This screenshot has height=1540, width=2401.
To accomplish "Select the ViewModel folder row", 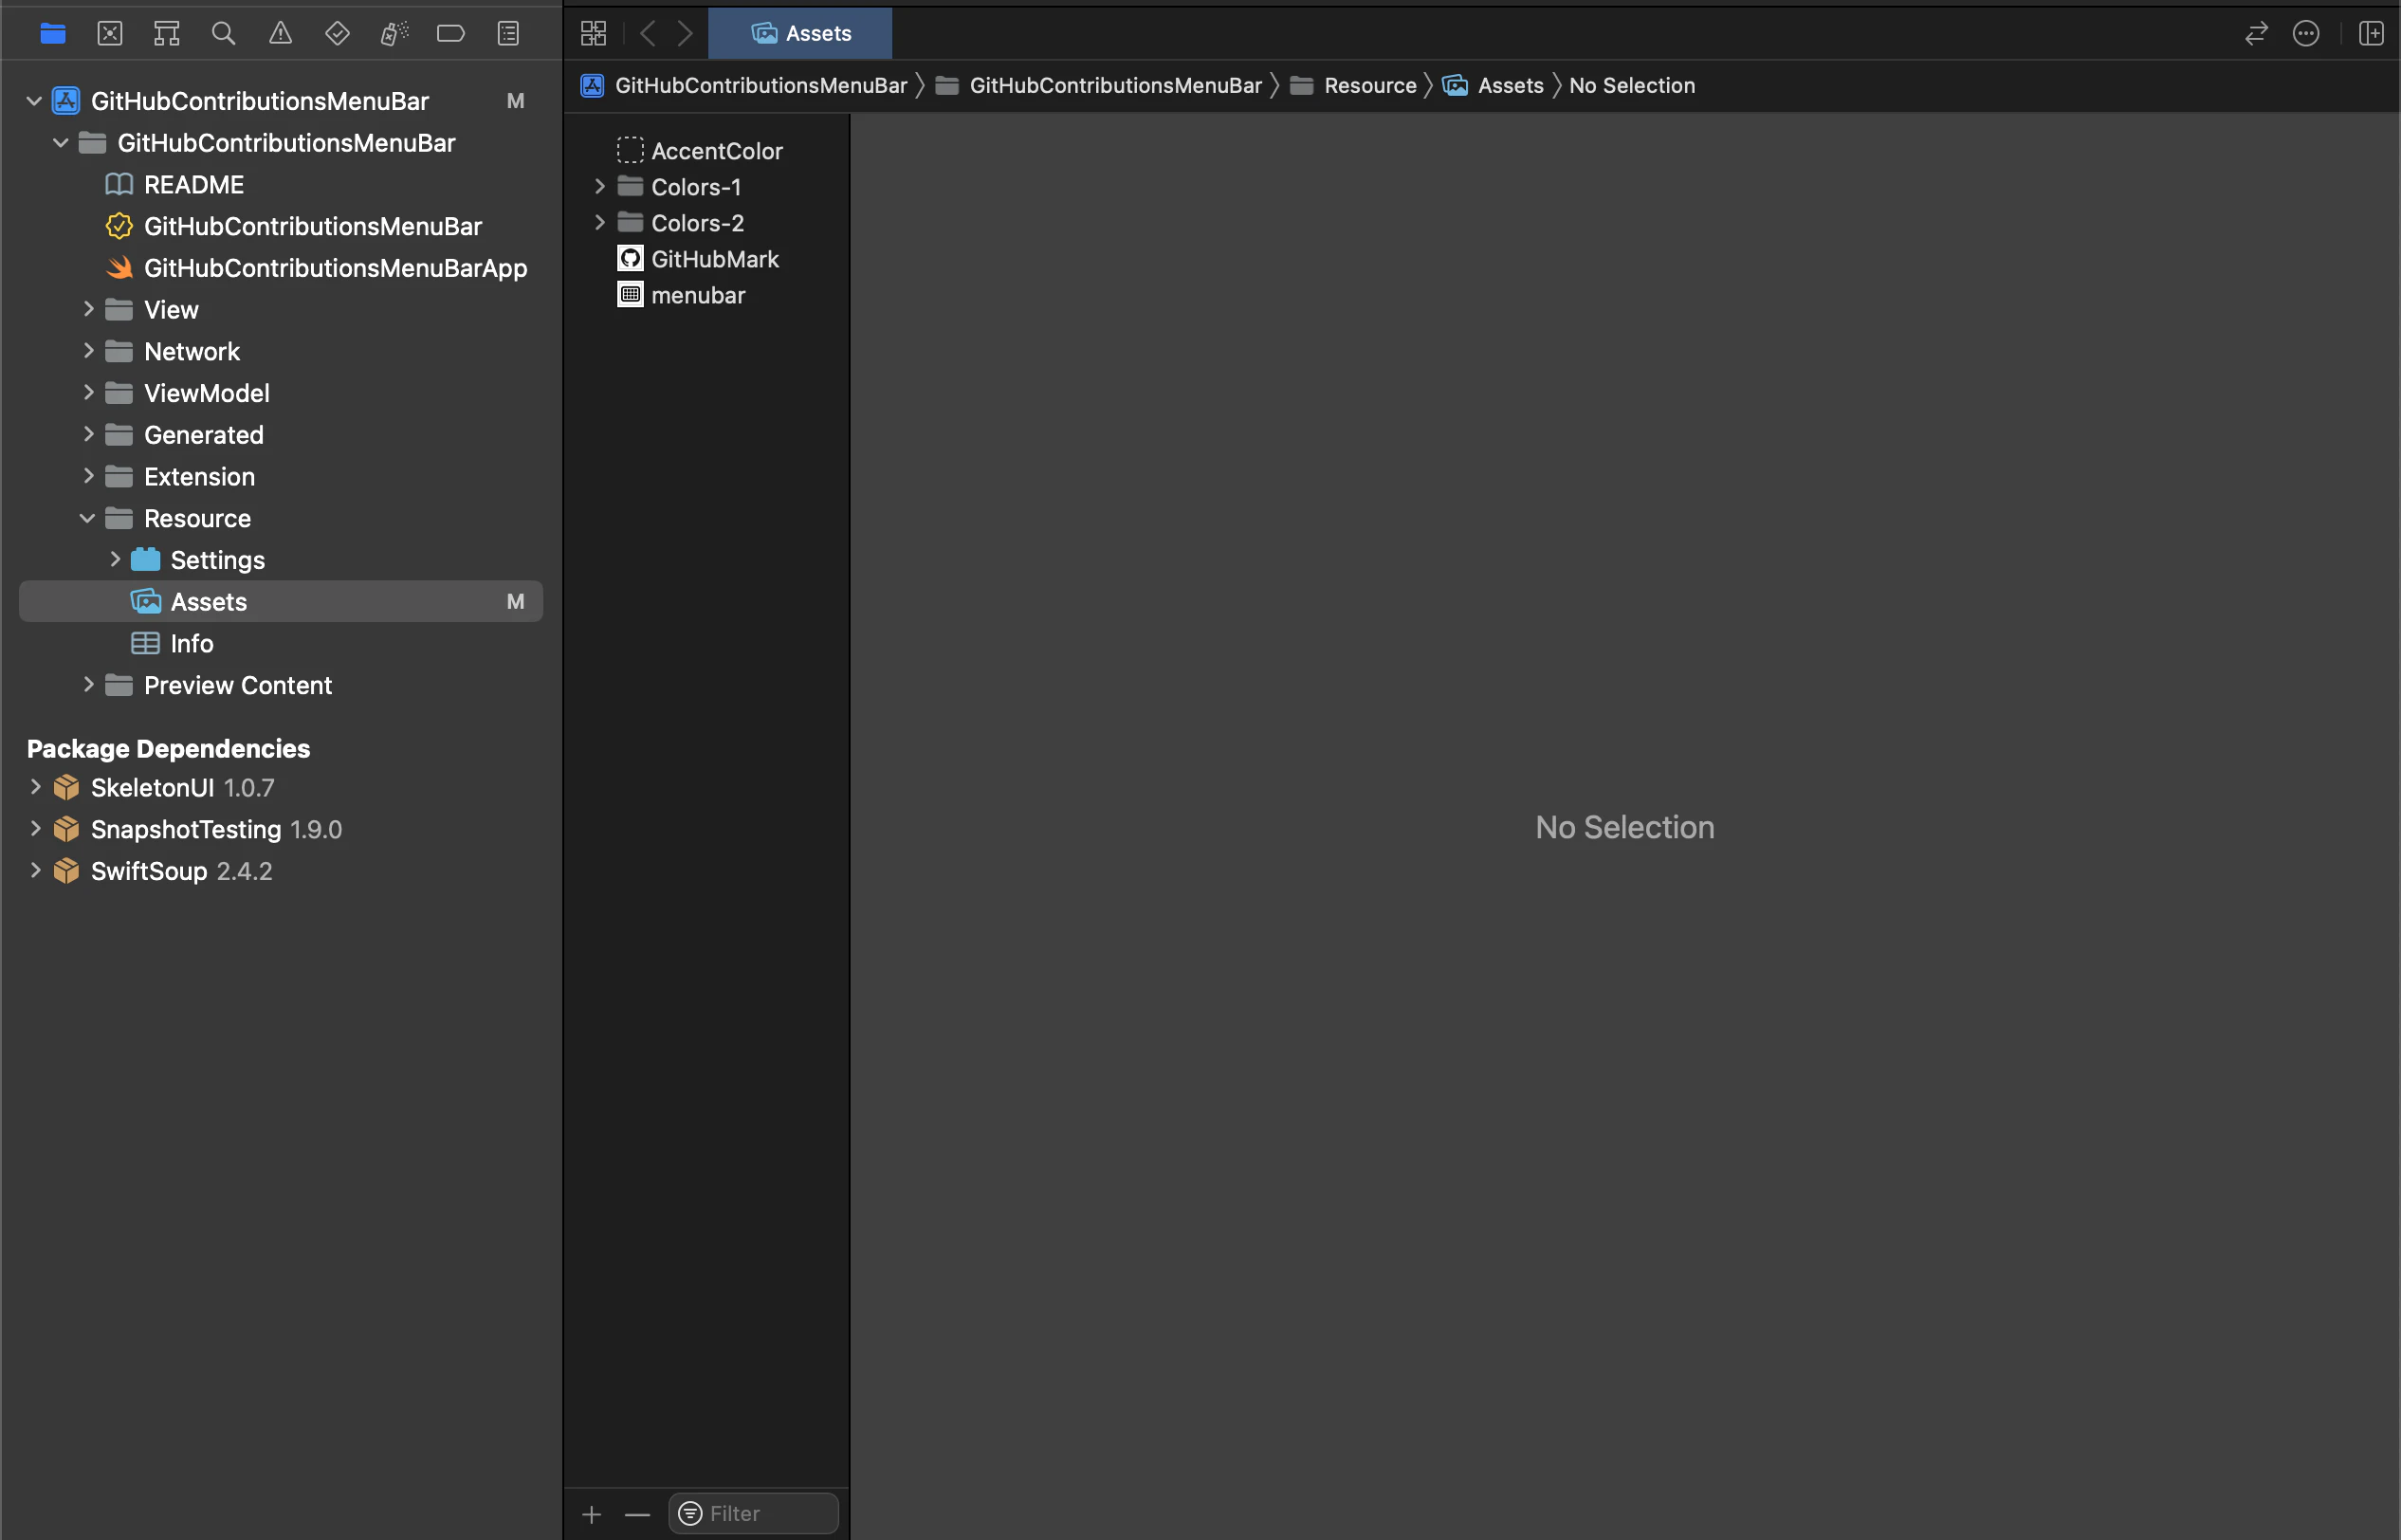I will click(x=281, y=393).
